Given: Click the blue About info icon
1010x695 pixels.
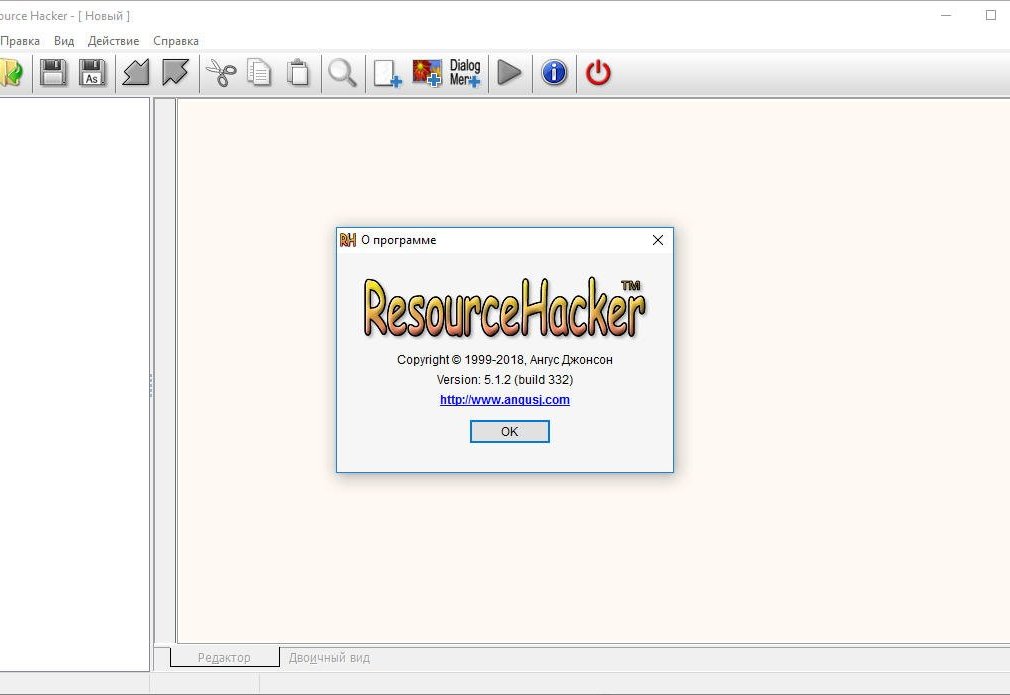Looking at the screenshot, I should (554, 73).
